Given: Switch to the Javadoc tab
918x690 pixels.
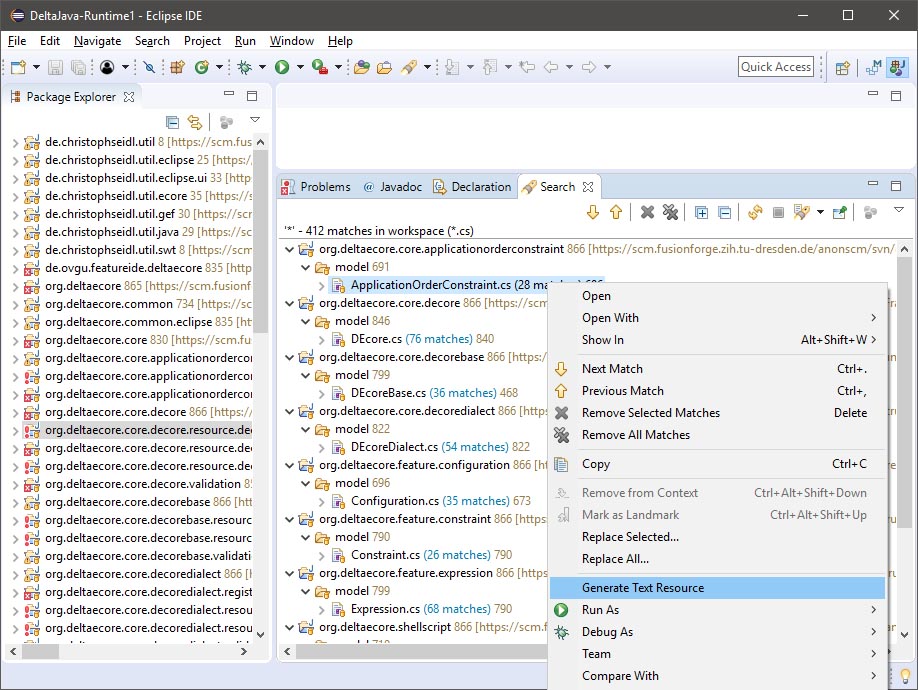Looking at the screenshot, I should click(x=393, y=187).
